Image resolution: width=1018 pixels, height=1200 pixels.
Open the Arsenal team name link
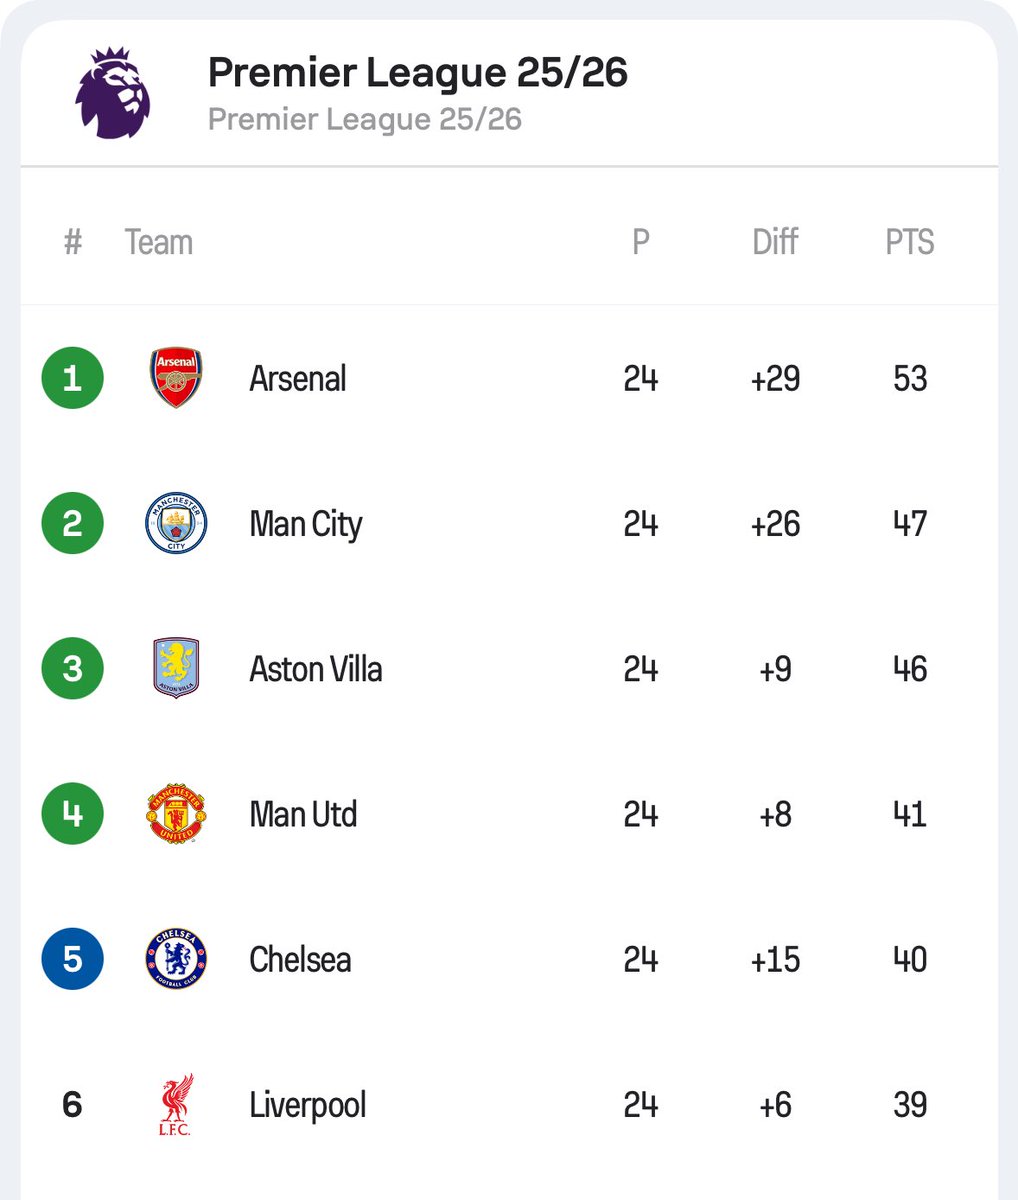(297, 379)
